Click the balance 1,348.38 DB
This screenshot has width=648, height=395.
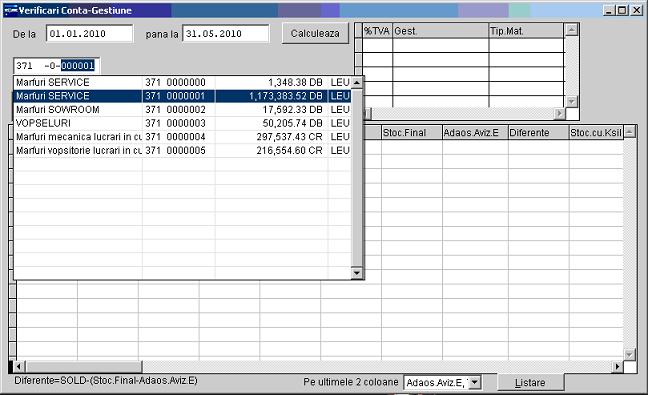(295, 82)
